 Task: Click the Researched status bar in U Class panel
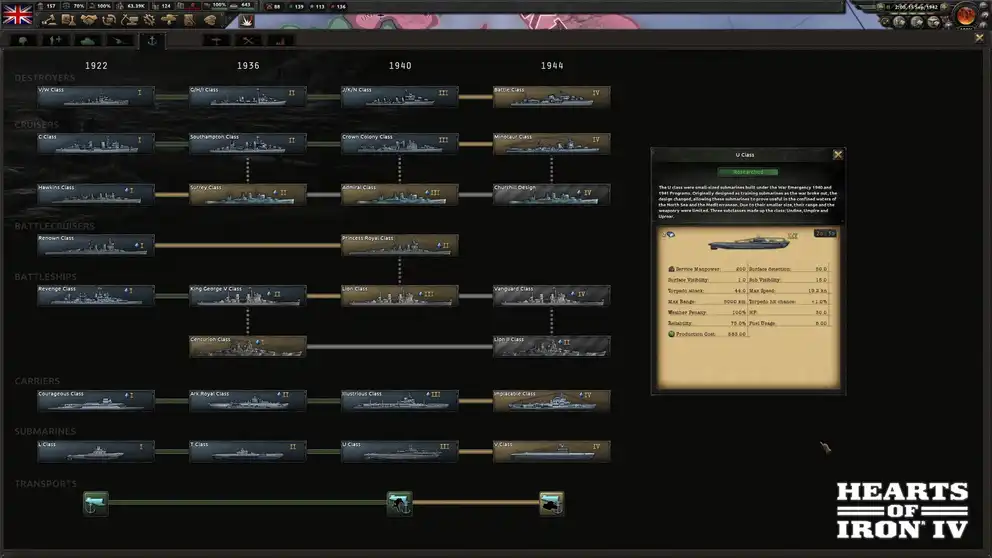pos(747,172)
